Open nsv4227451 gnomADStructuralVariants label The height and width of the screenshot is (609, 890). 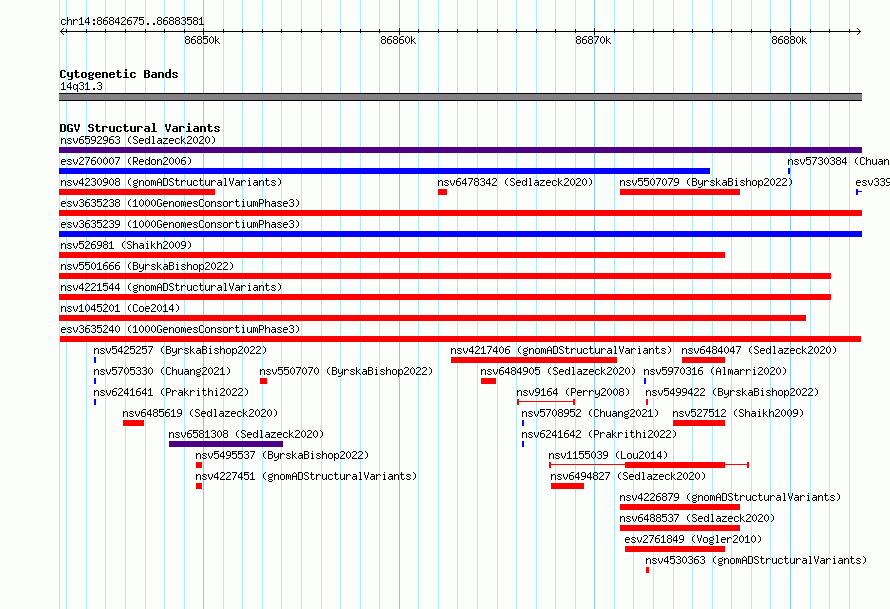(x=306, y=476)
